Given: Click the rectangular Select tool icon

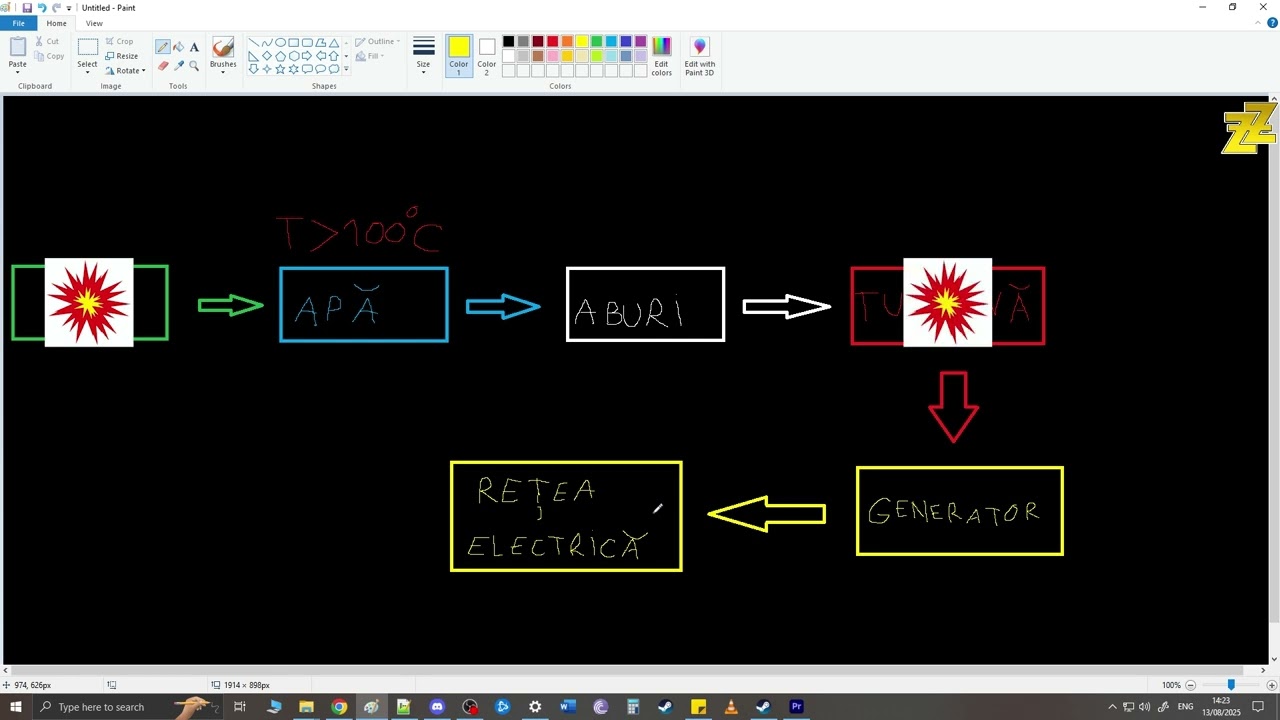Looking at the screenshot, I should point(87,46).
